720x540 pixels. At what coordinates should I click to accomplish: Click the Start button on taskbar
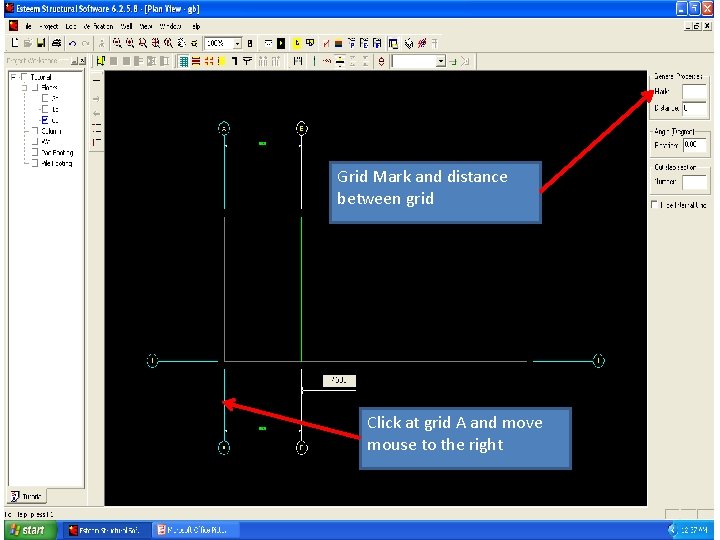tap(28, 530)
